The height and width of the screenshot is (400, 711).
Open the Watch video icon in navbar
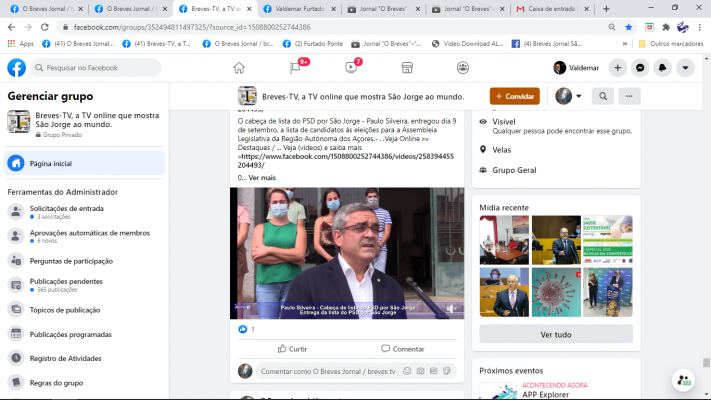(x=351, y=68)
